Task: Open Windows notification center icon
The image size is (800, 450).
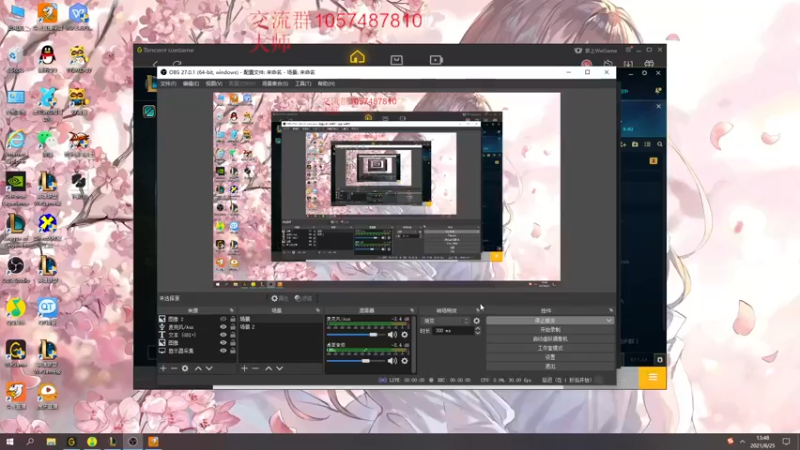Action: pos(787,442)
